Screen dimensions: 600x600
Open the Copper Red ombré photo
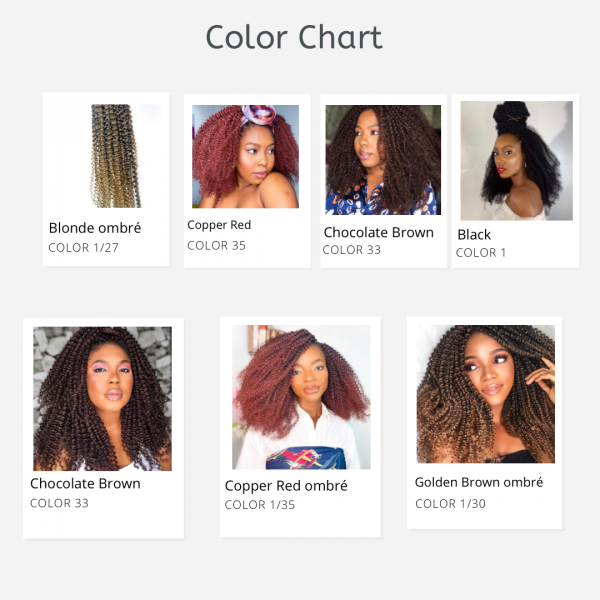[301, 397]
